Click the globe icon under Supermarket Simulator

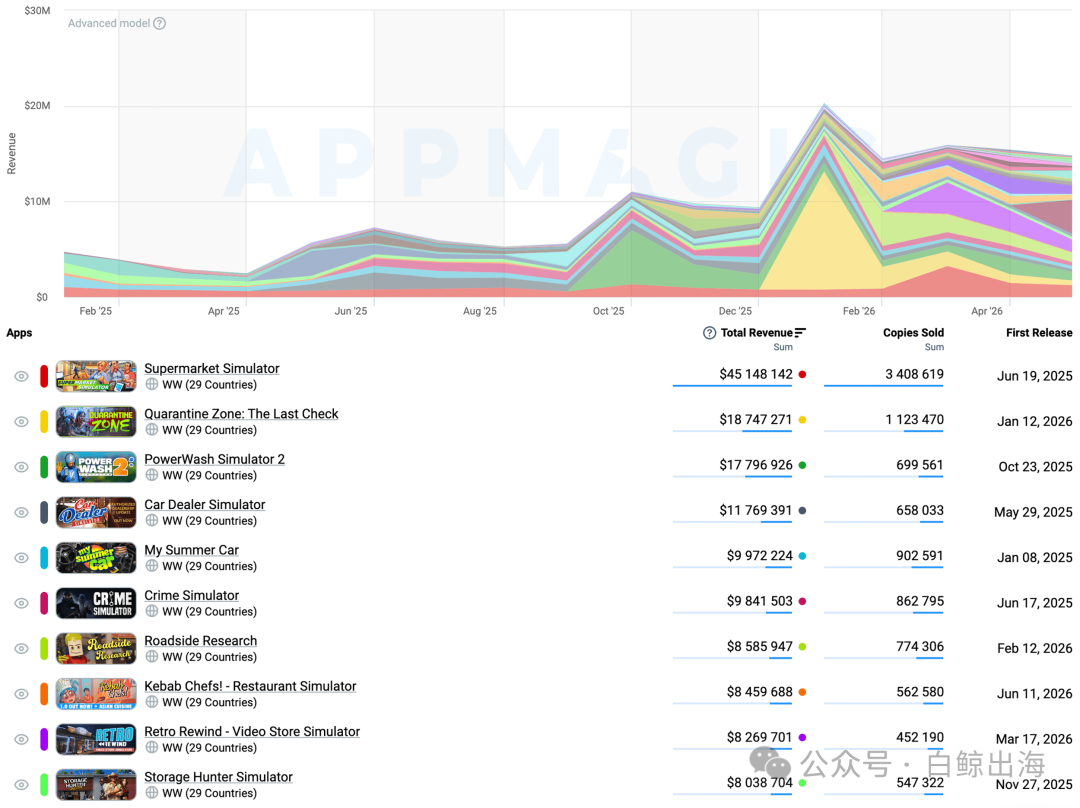(x=152, y=384)
